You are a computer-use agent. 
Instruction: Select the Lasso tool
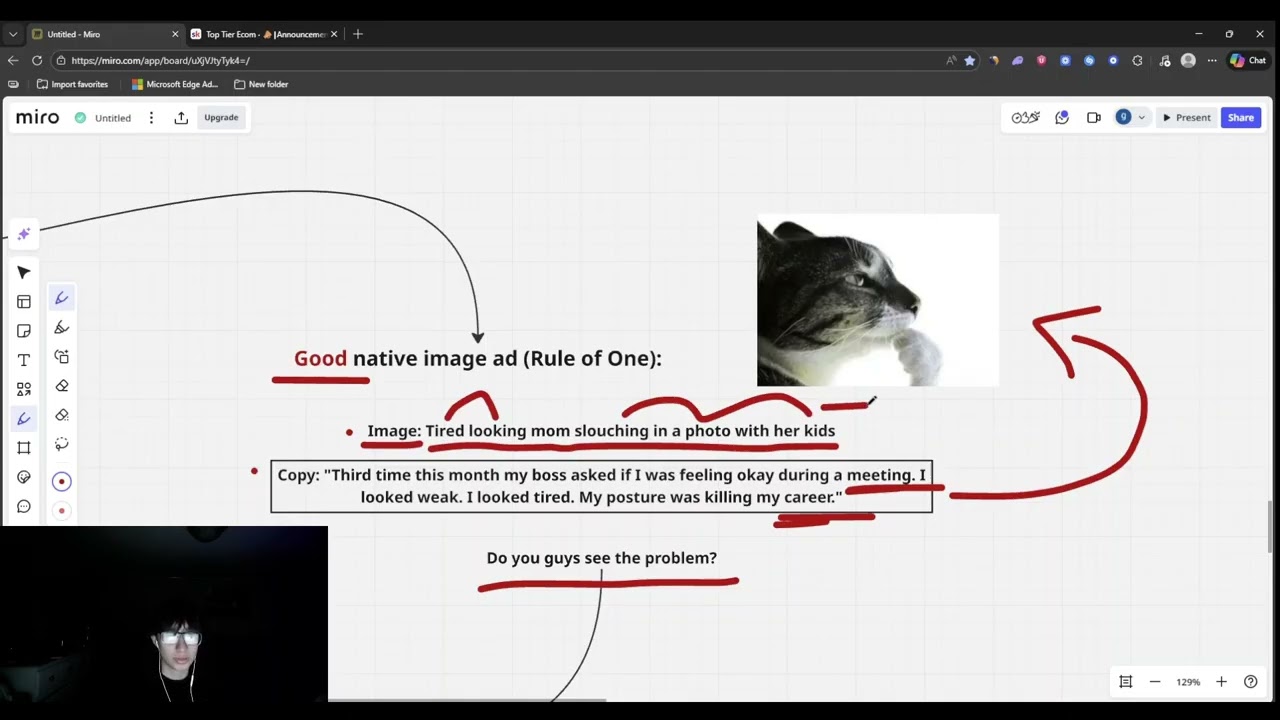(61, 443)
